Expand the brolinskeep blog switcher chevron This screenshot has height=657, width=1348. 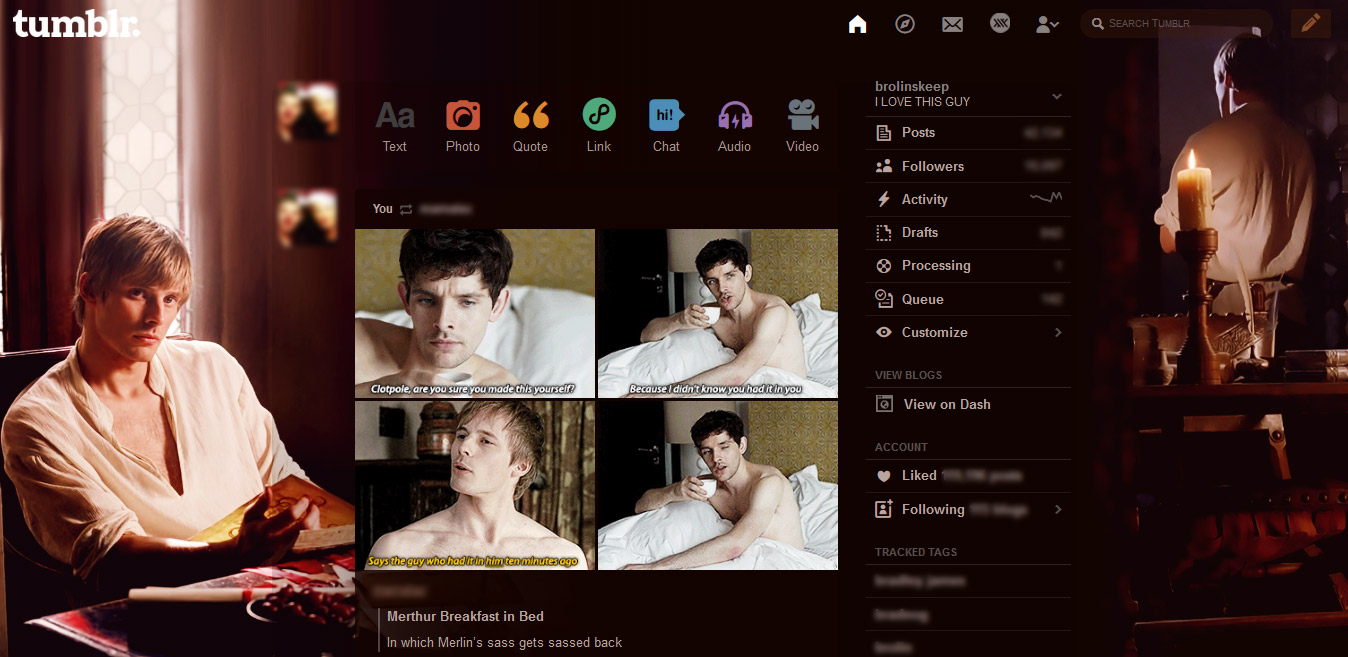click(x=1057, y=96)
